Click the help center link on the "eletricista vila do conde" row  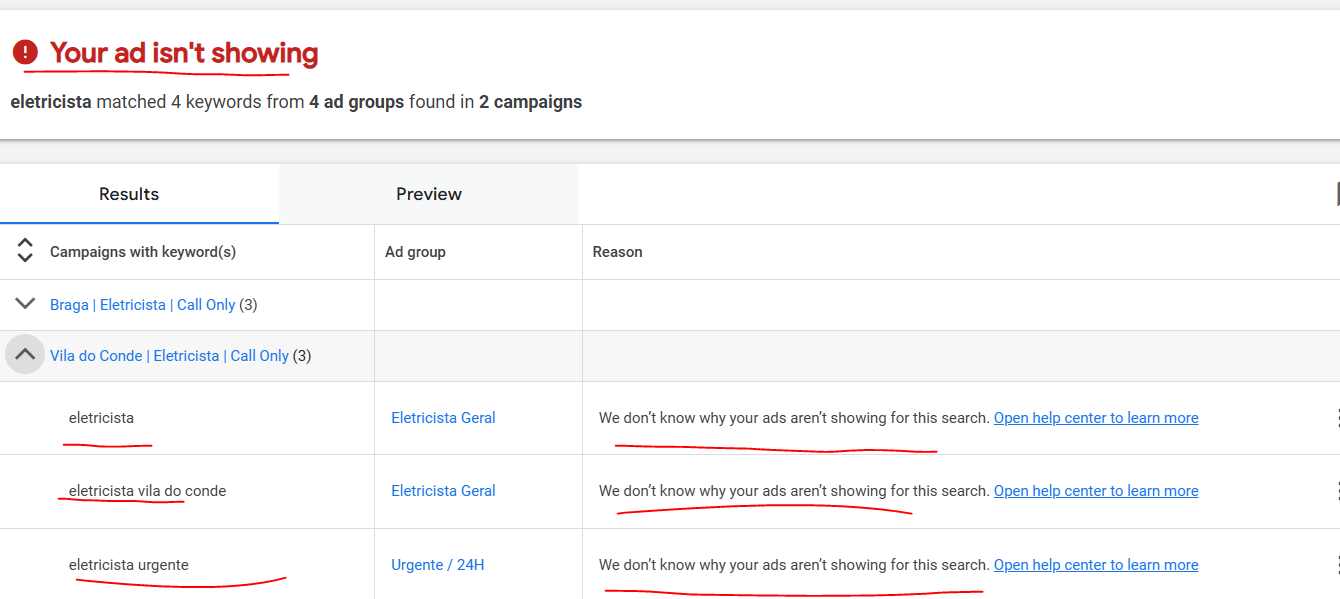click(1095, 490)
